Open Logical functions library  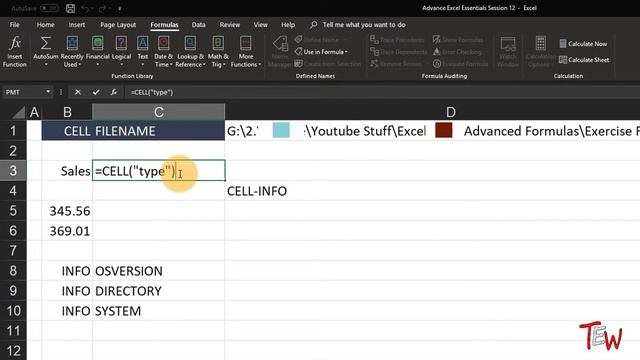tap(121, 51)
